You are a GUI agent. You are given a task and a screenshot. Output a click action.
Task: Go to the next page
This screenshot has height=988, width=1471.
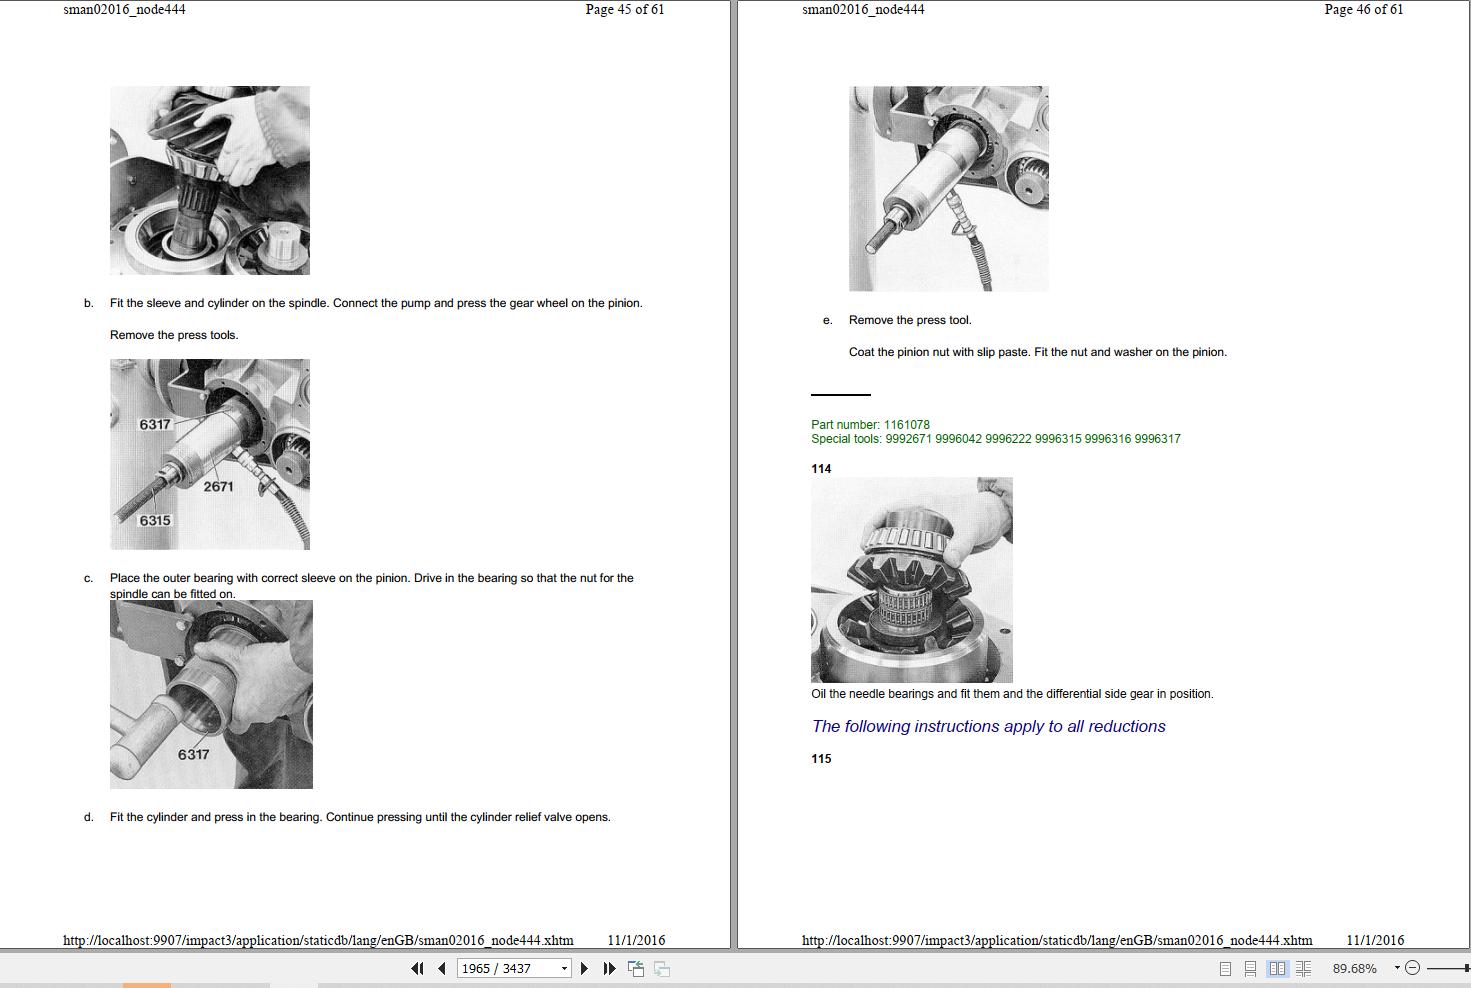(x=585, y=968)
